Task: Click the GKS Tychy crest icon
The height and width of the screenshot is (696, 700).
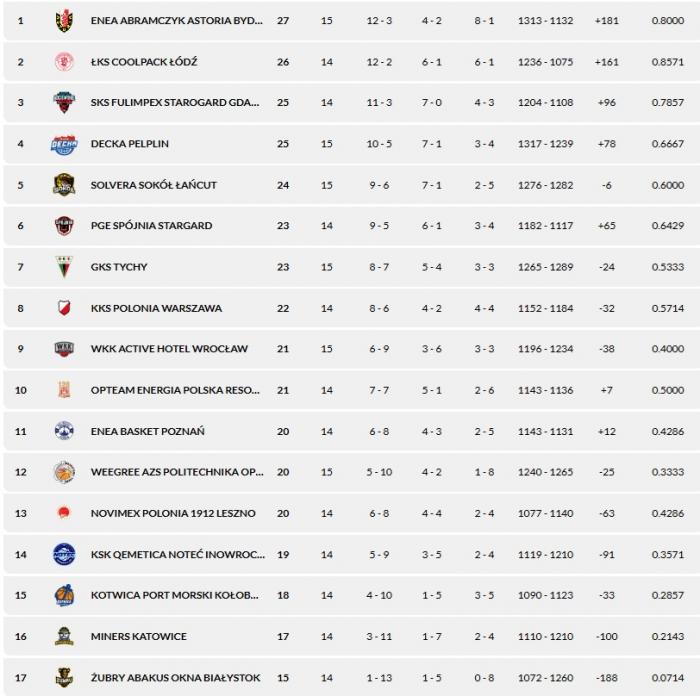Action: pos(64,267)
